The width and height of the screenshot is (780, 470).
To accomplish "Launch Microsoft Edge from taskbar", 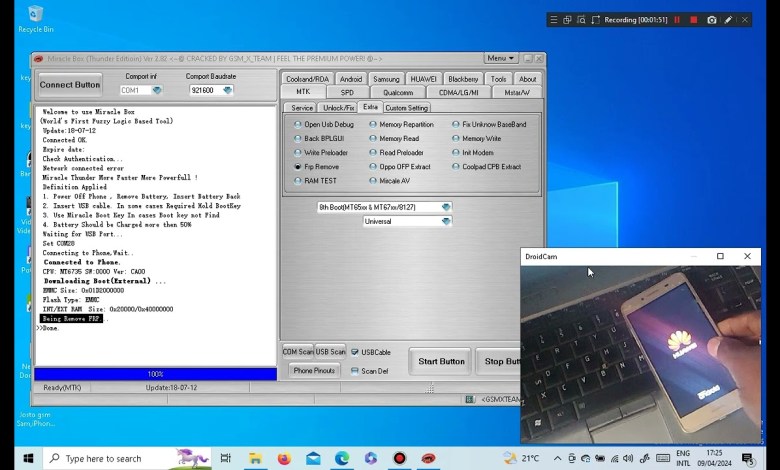I will (342, 458).
